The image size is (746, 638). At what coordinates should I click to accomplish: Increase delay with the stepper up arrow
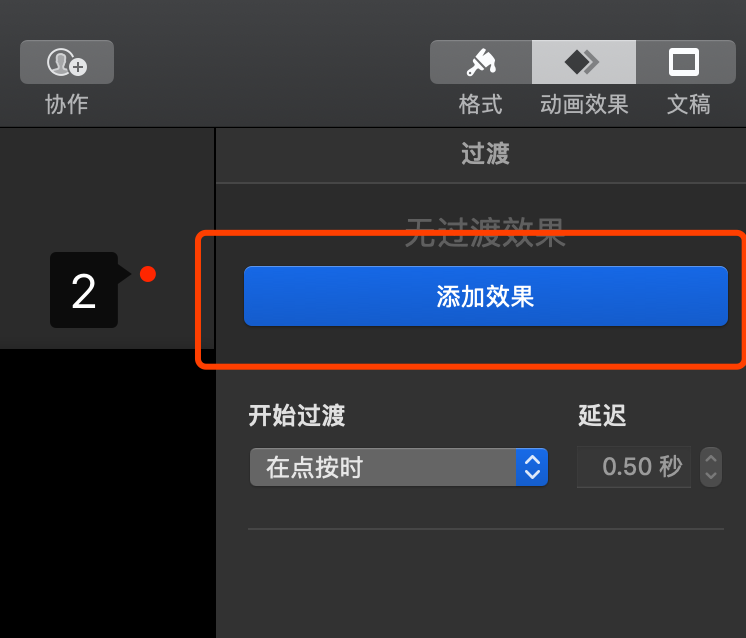711,458
